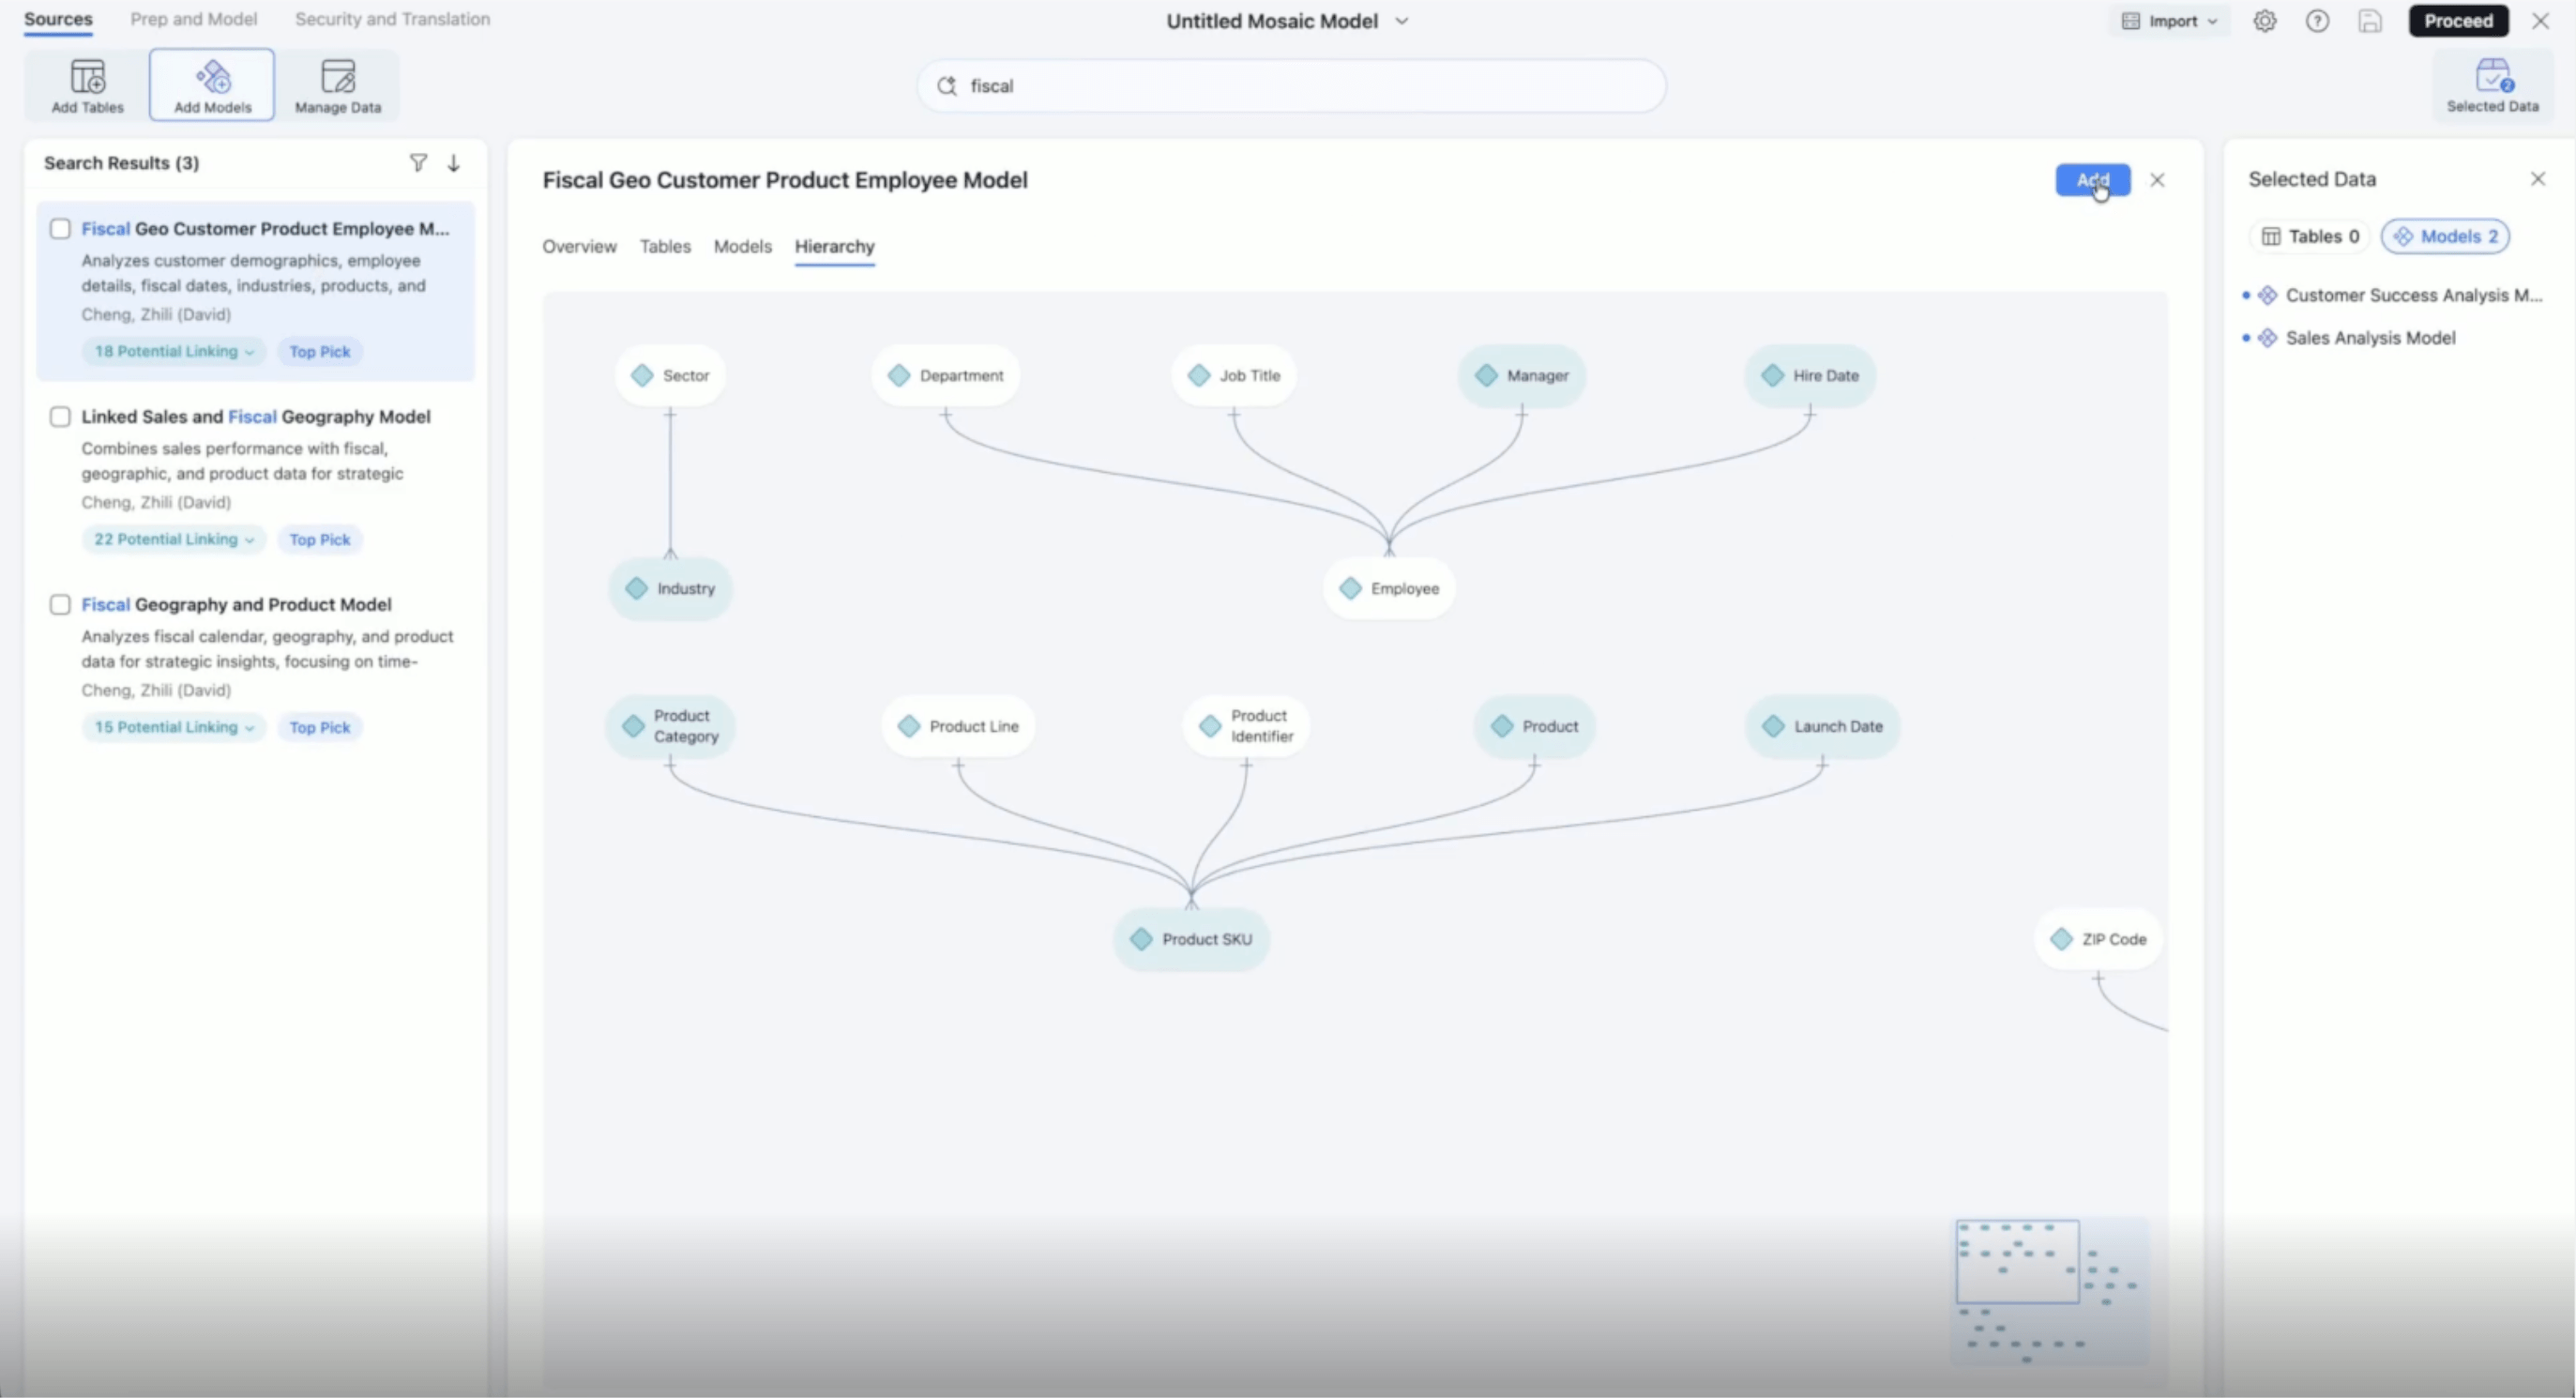Go to the Prep and Model tab
The width and height of the screenshot is (2576, 1398).
(x=193, y=19)
